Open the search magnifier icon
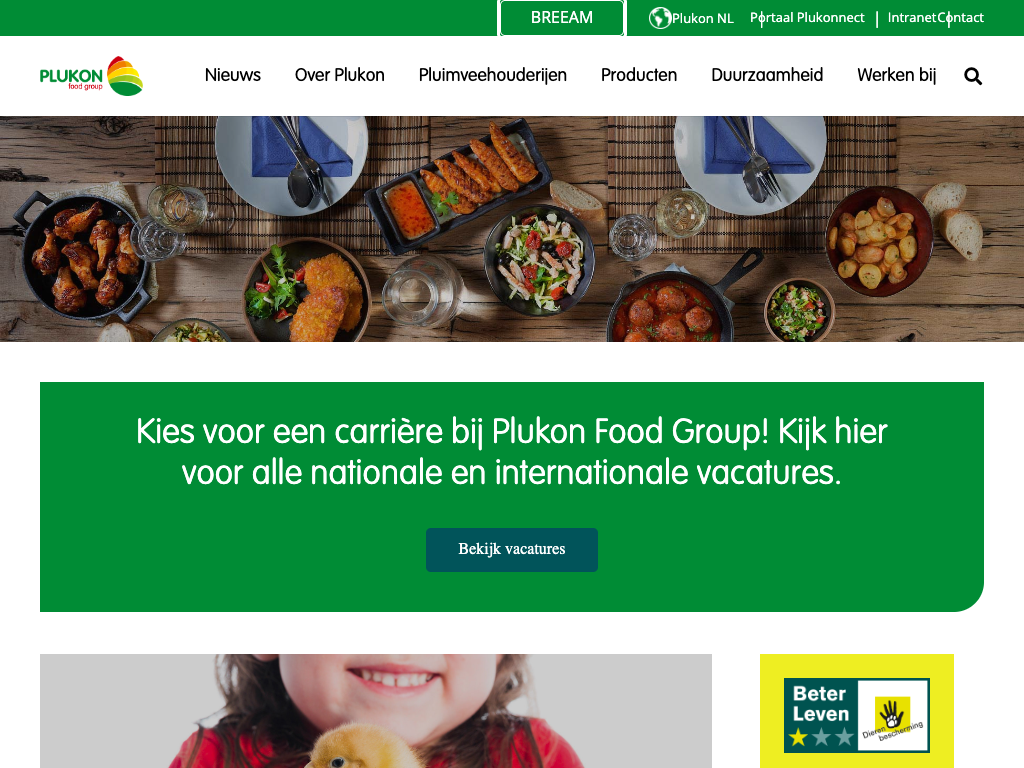This screenshot has height=768, width=1024. point(973,76)
